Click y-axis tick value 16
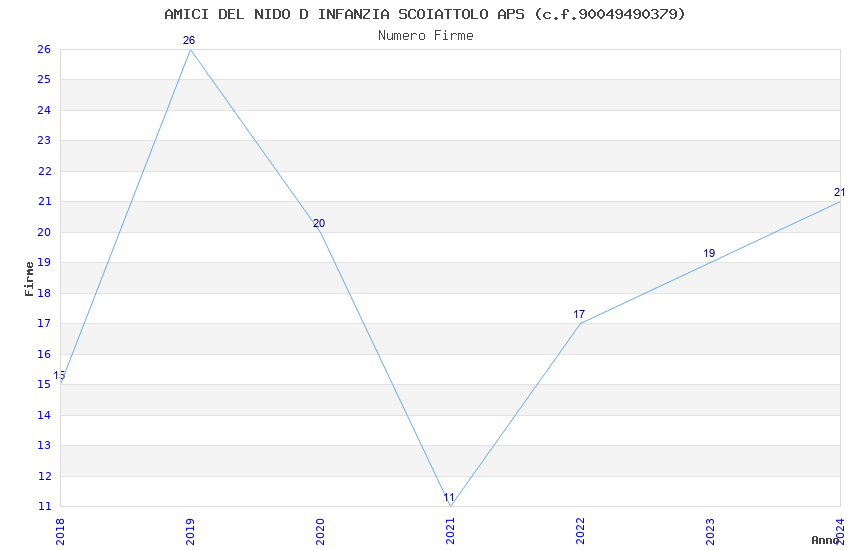850x550 pixels. tap(44, 354)
